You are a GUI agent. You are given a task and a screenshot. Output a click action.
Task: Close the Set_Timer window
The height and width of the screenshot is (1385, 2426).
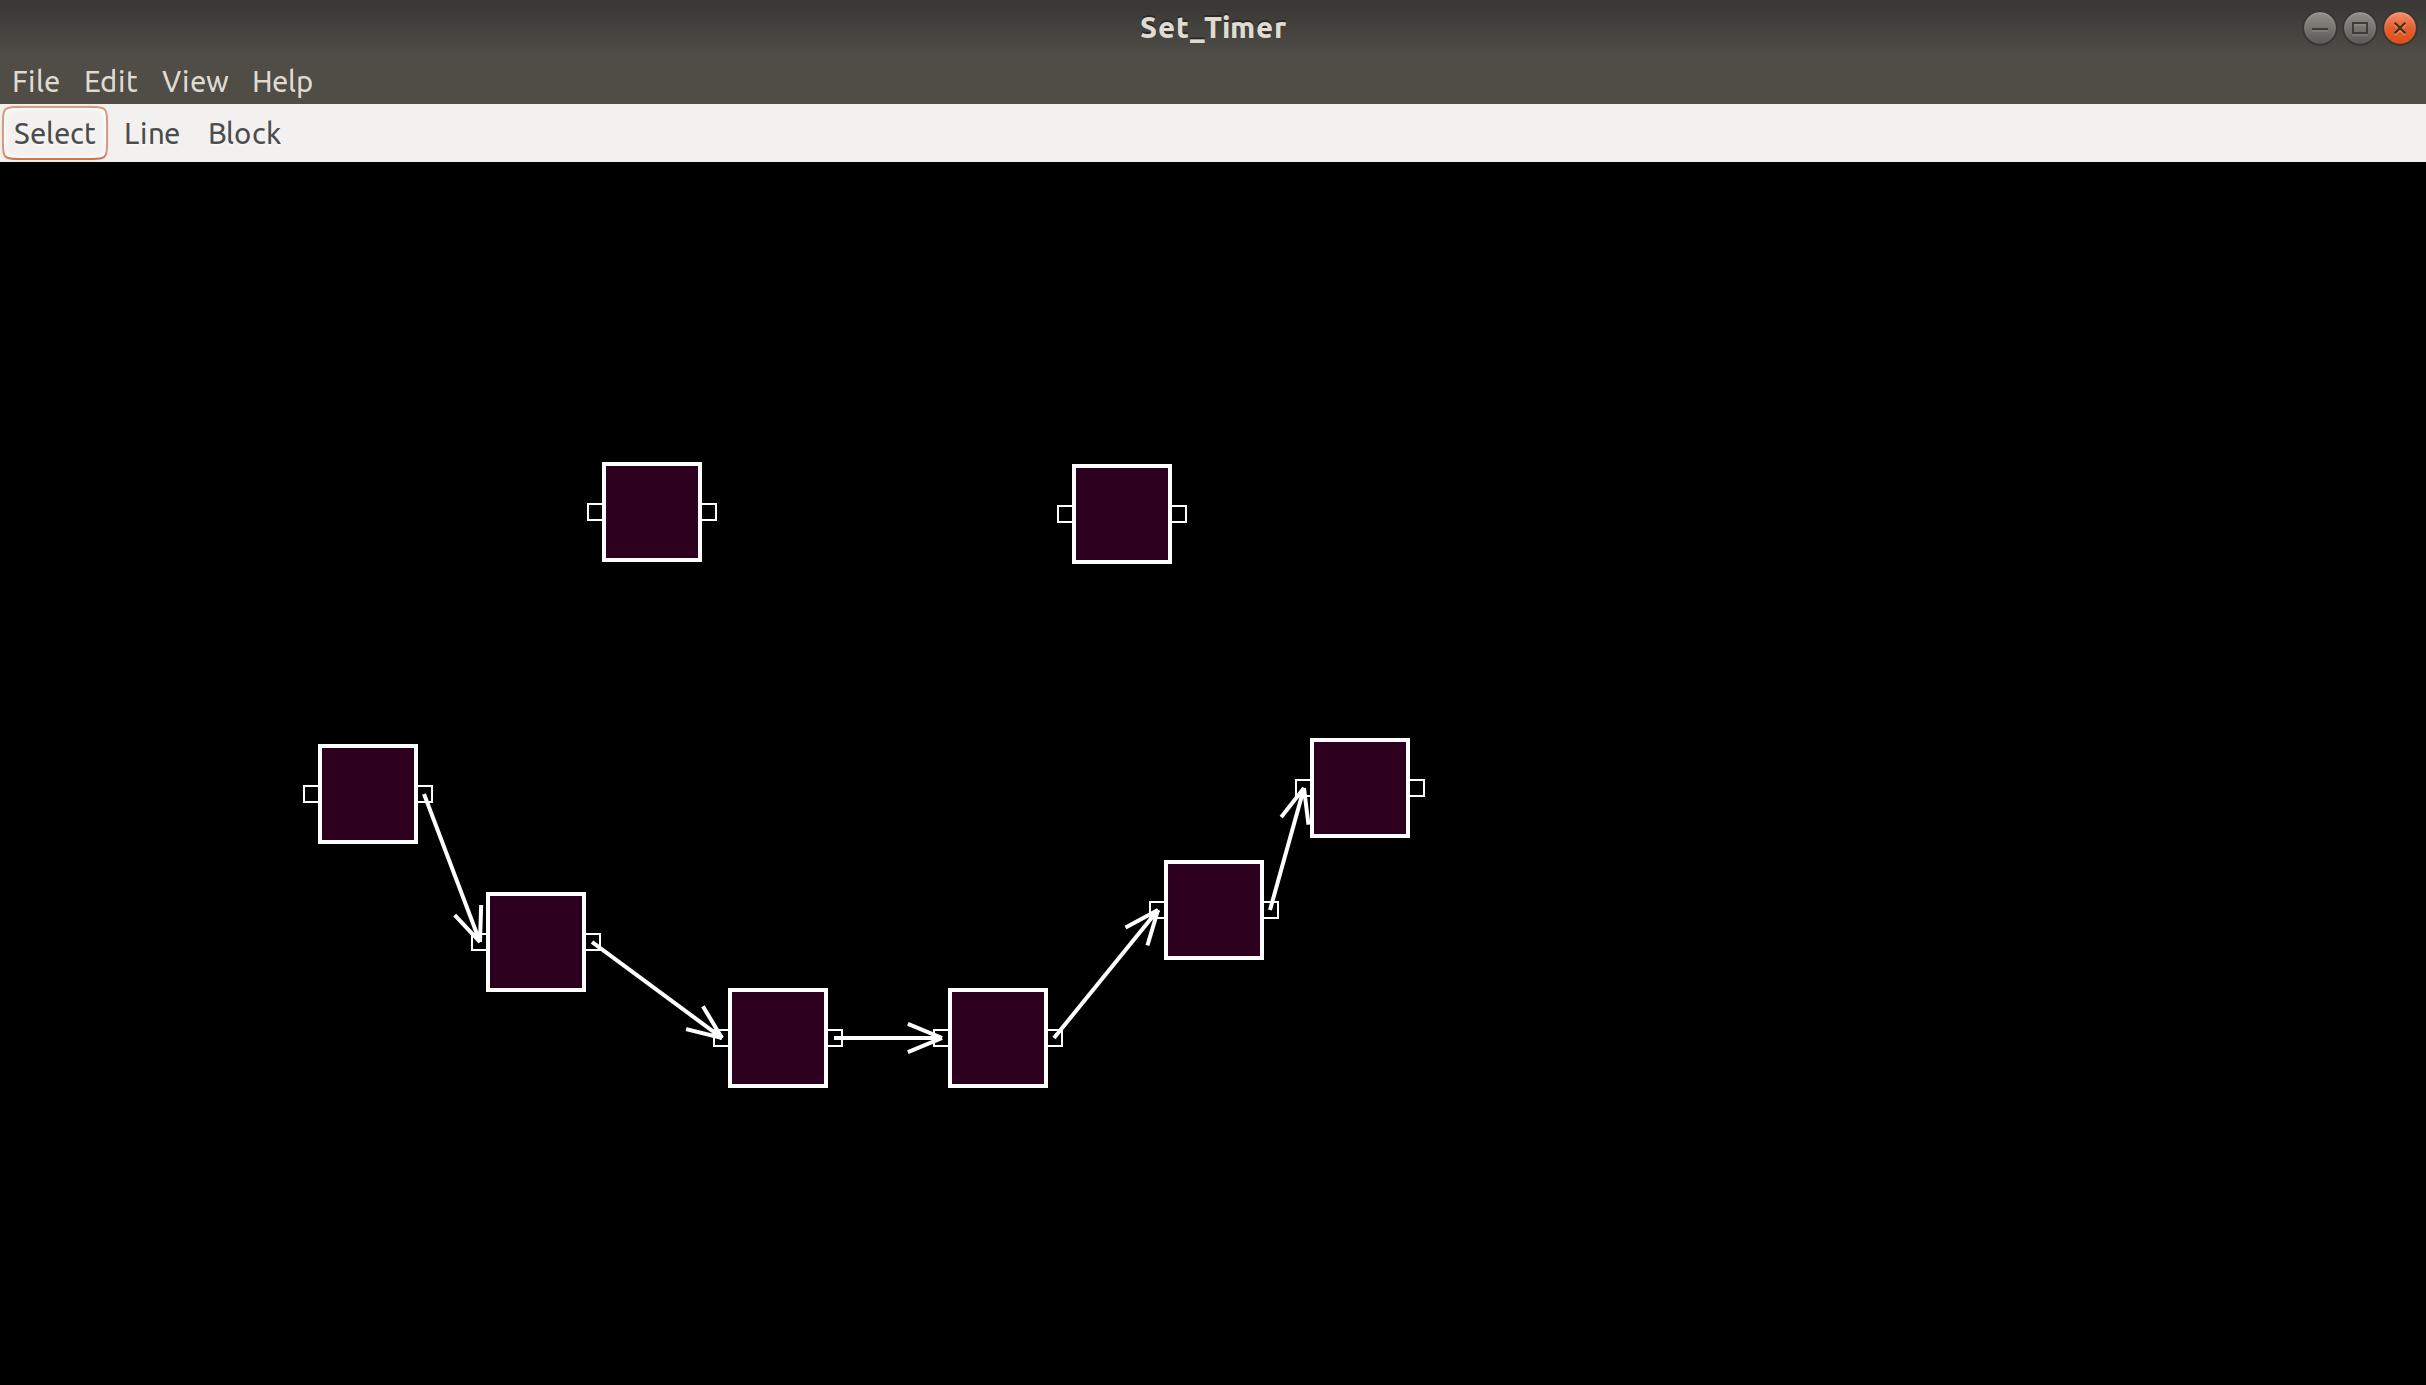[2400, 28]
